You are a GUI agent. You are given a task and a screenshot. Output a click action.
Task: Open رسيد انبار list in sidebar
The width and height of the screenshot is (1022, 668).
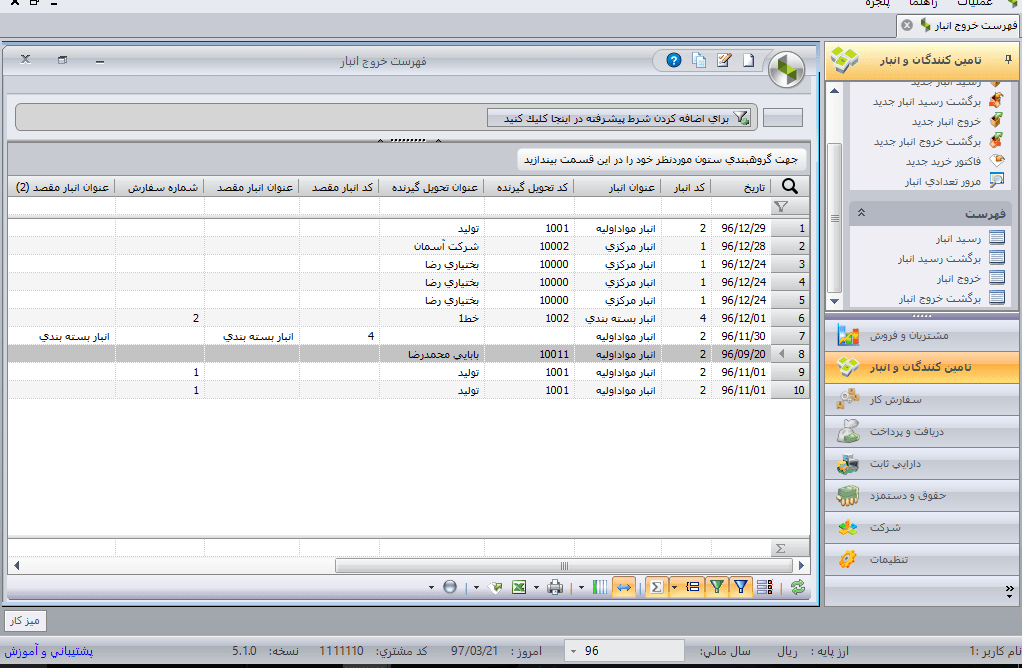coord(958,239)
